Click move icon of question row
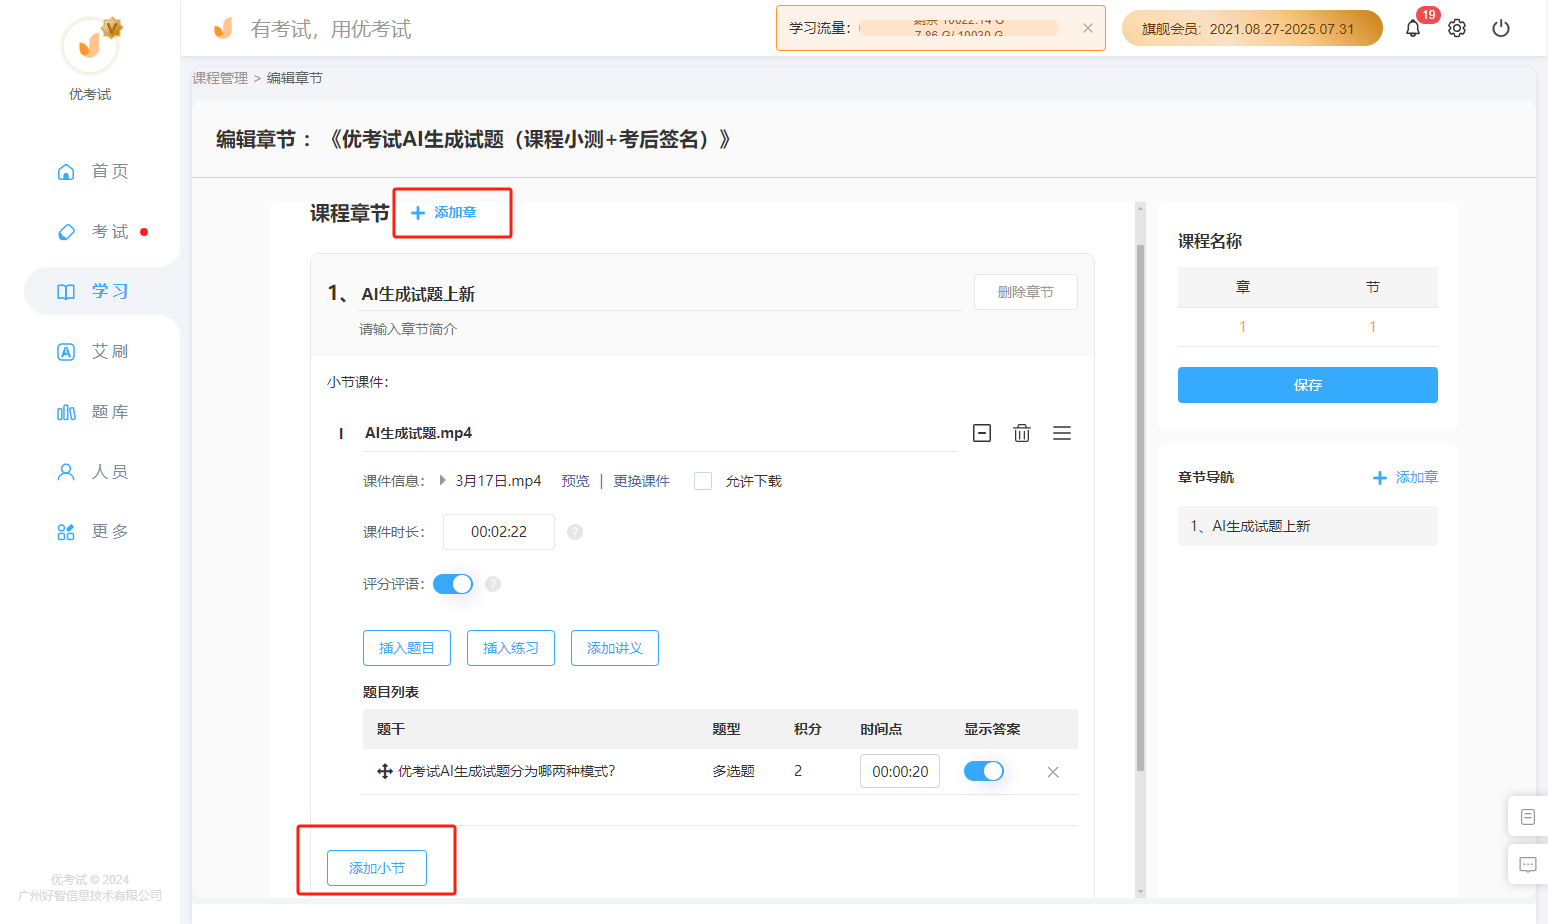Screen dimensions: 1548x924 coord(384,771)
